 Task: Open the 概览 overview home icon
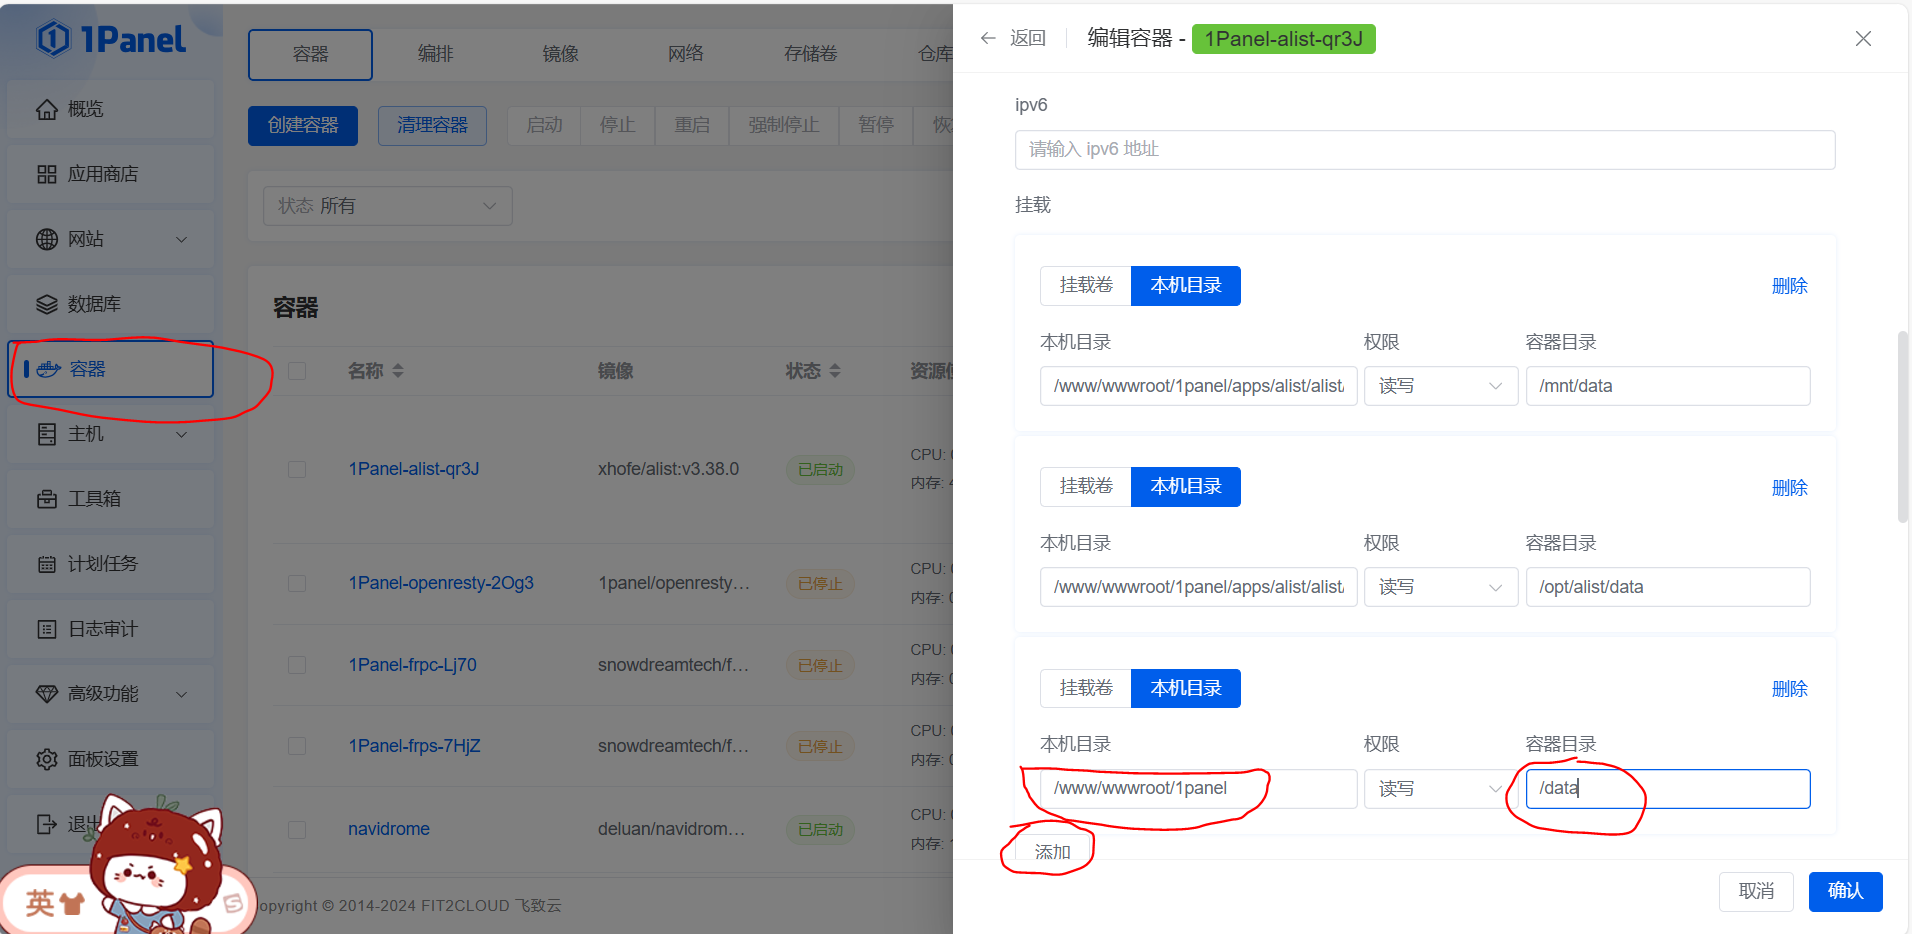point(47,109)
